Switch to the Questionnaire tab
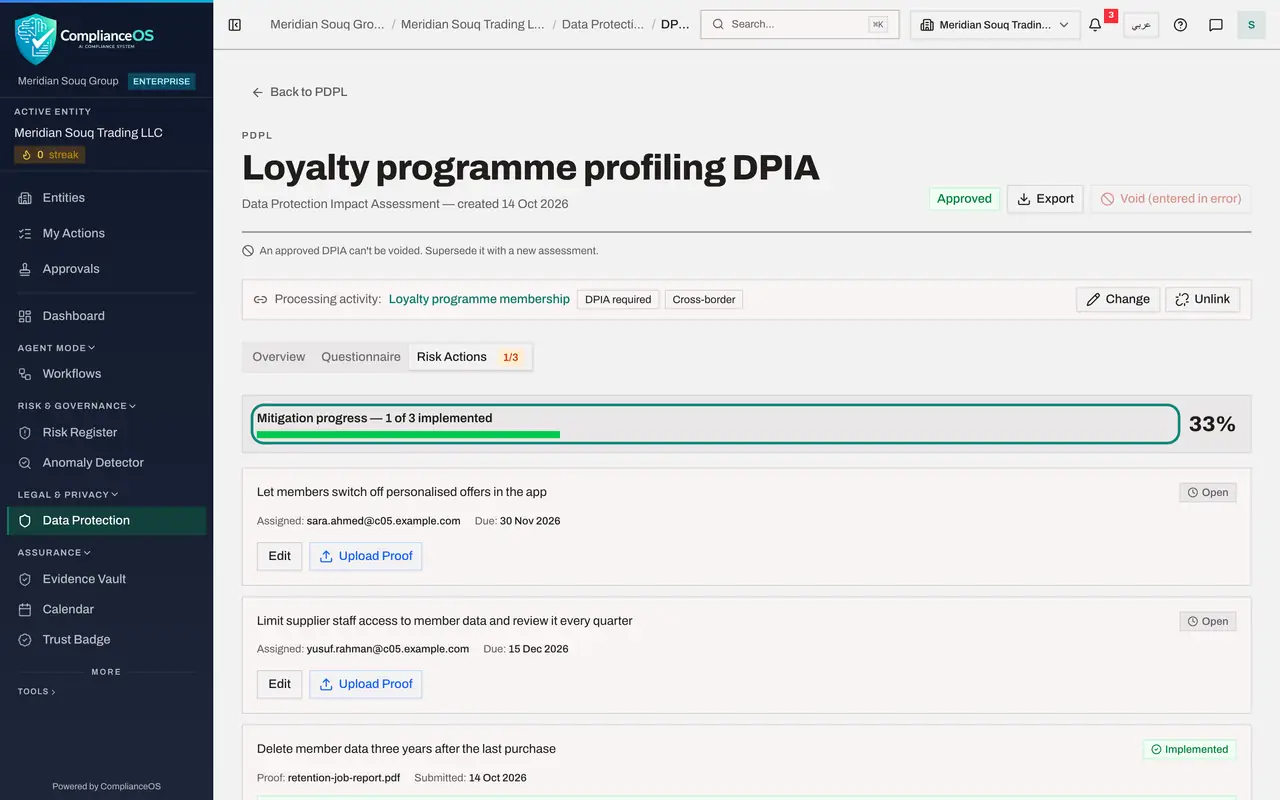Screen dimensions: 1280x800 (361, 357)
